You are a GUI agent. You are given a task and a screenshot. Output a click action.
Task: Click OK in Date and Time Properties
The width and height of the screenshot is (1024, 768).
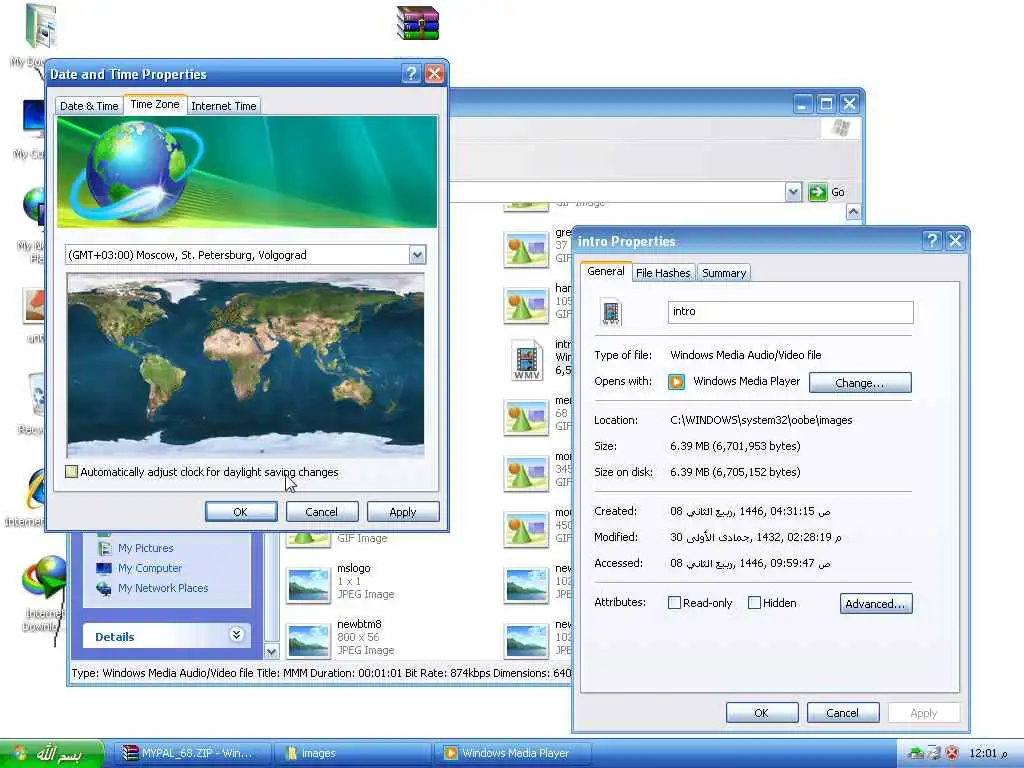coord(240,512)
